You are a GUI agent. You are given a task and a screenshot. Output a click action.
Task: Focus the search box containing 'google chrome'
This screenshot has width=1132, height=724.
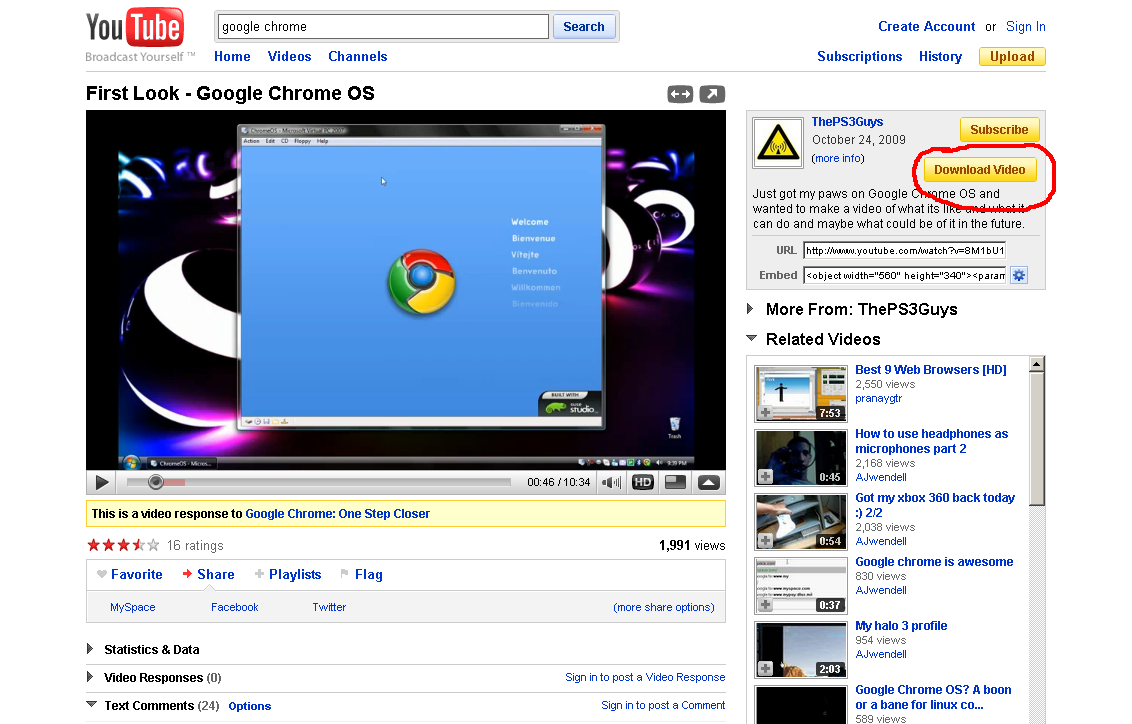(383, 27)
